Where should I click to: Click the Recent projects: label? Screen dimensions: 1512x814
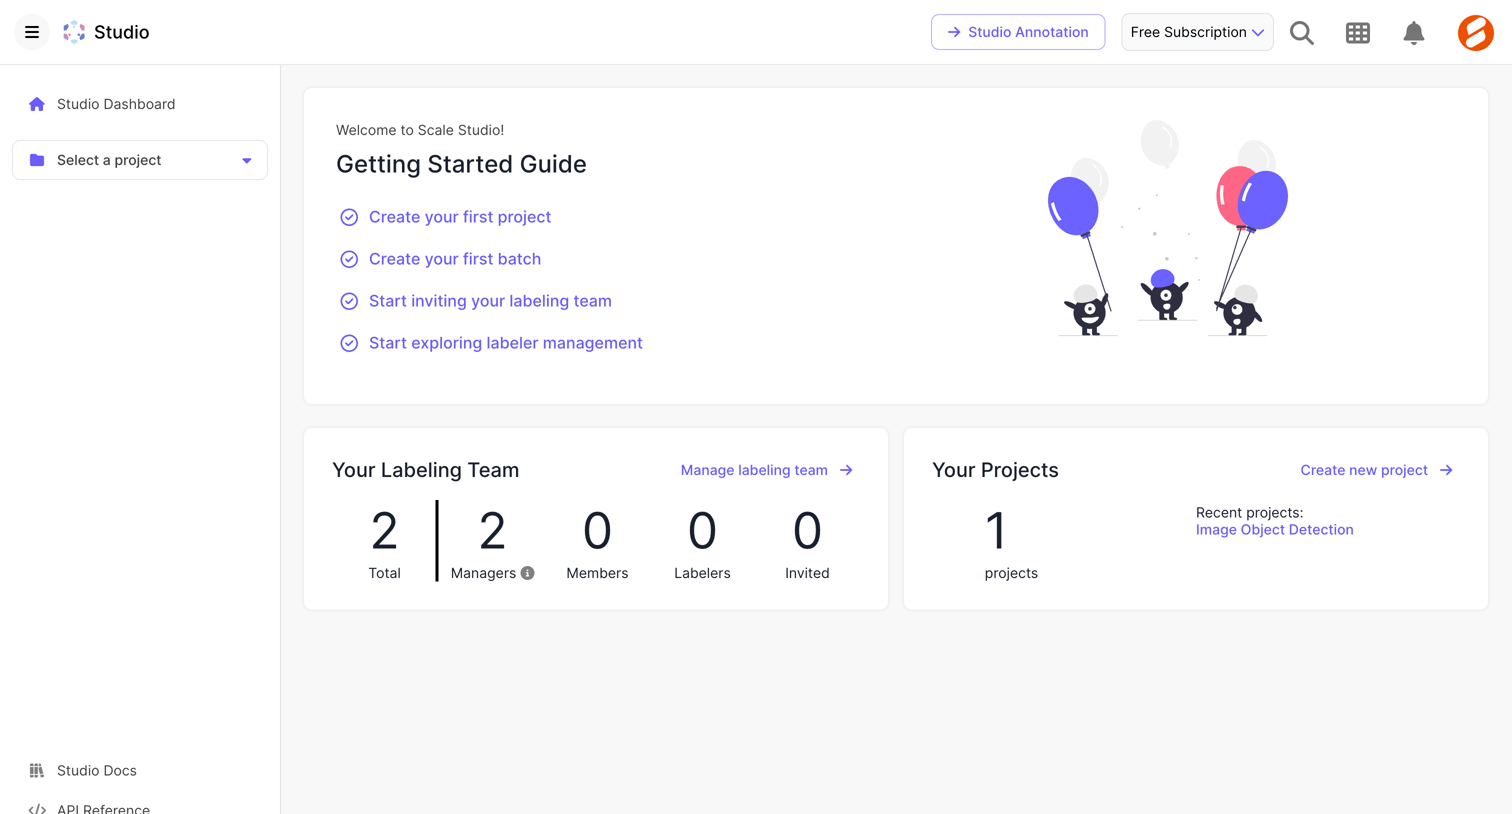1250,513
